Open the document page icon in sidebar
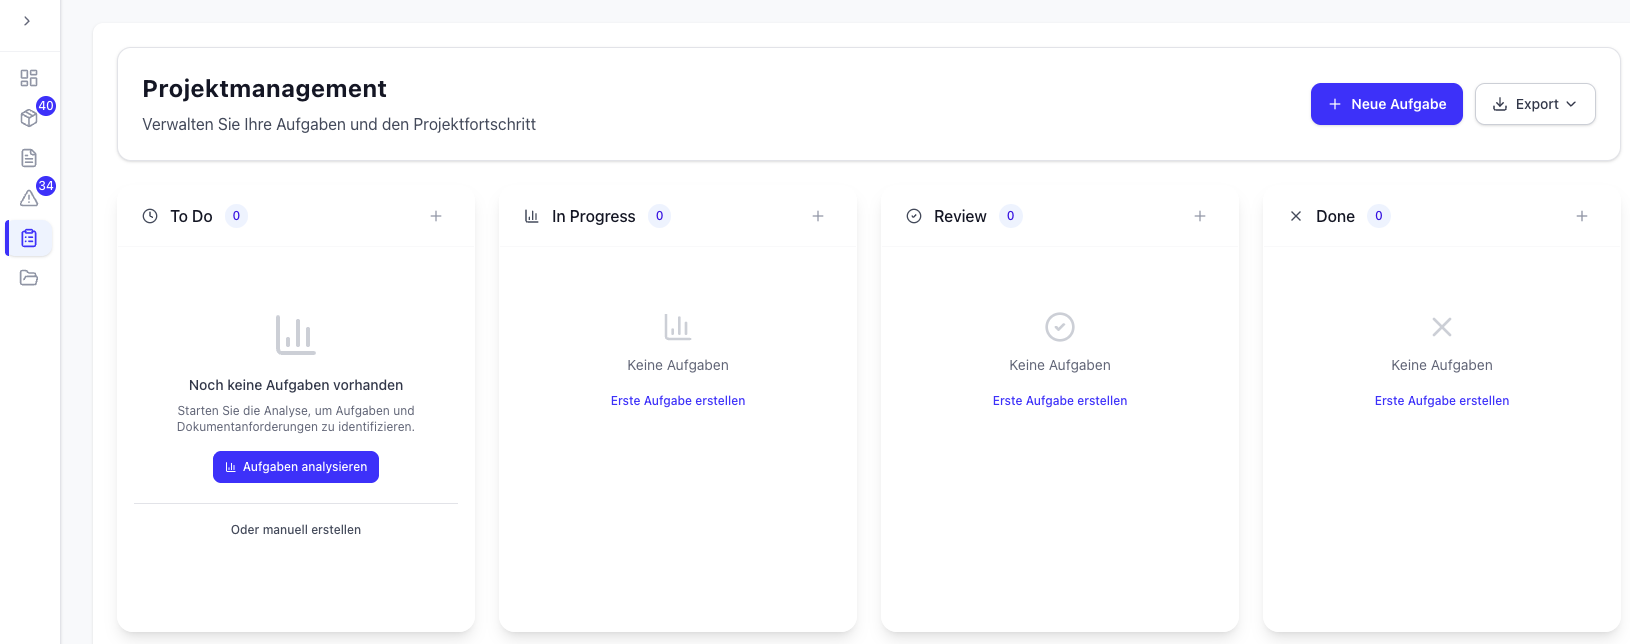 29,158
